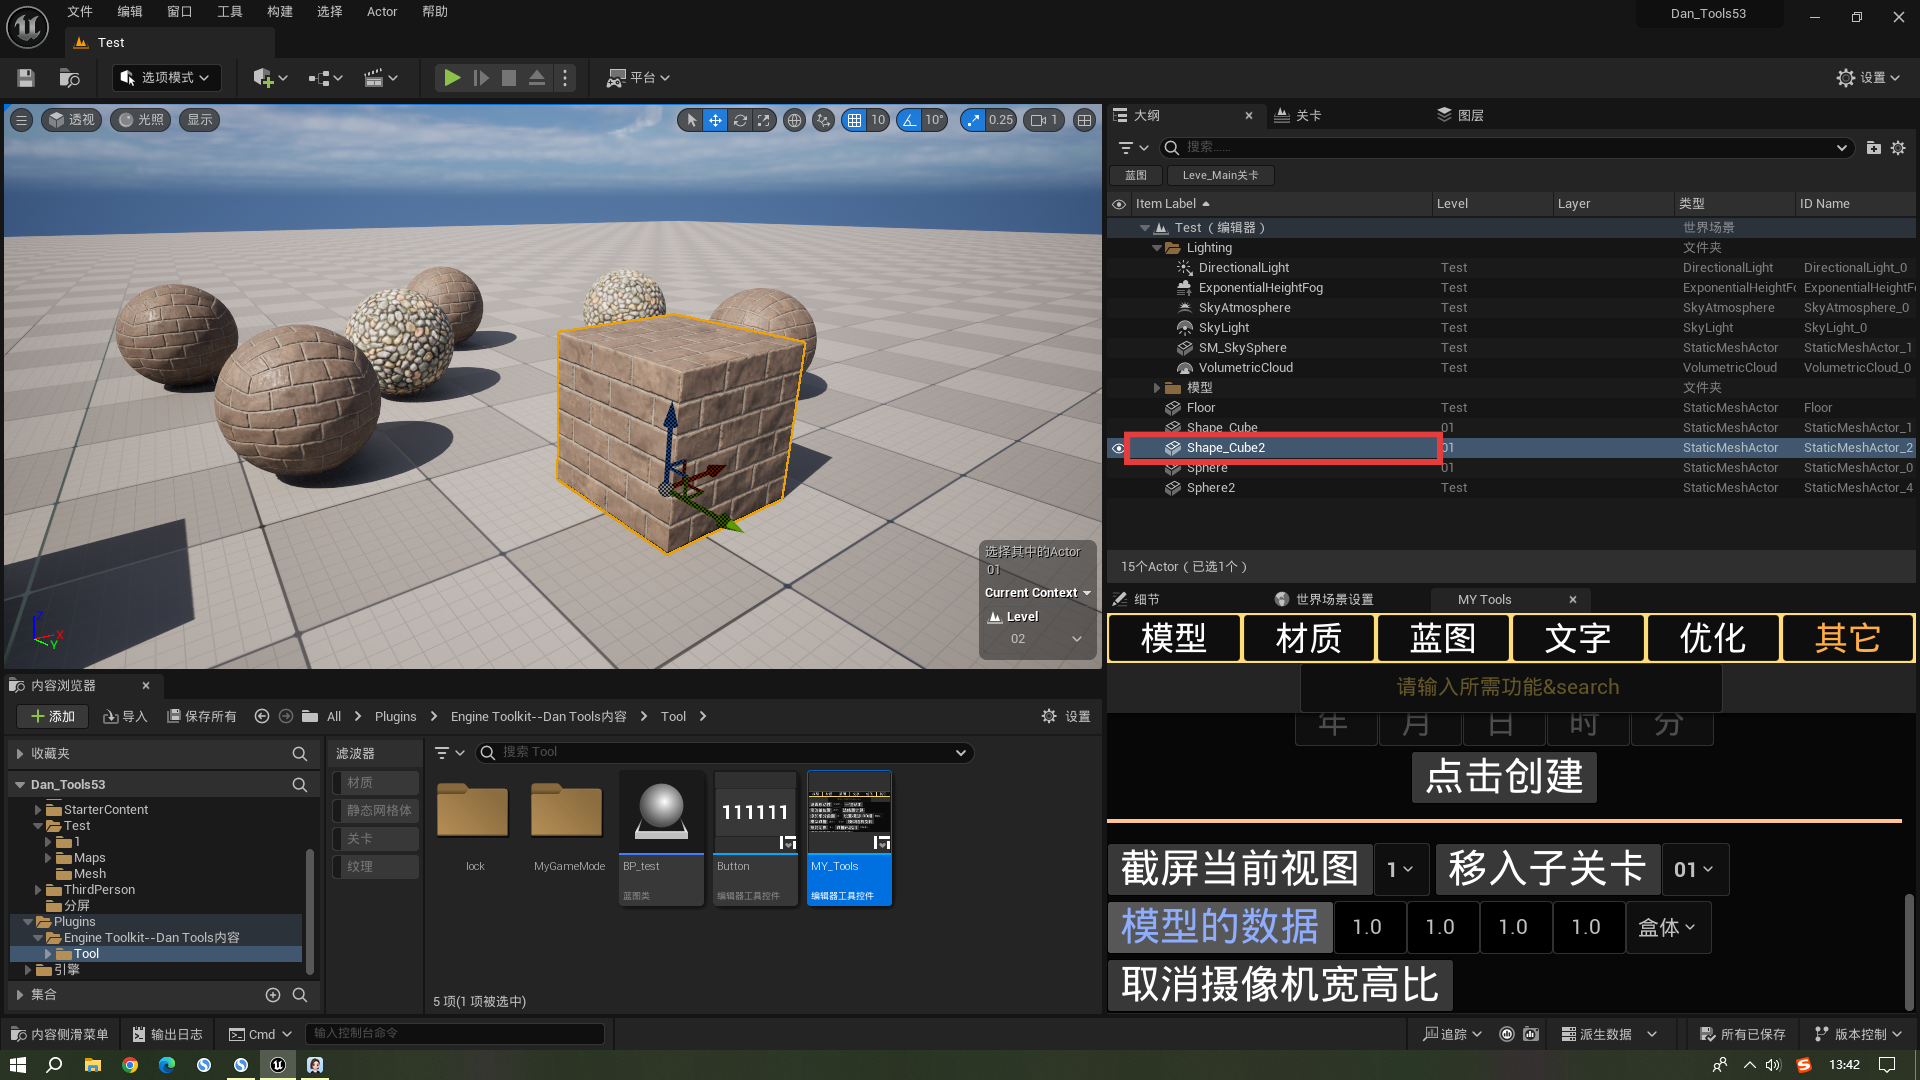Open the MY_Tools editor widget asset
The image size is (1920, 1080).
point(849,838)
